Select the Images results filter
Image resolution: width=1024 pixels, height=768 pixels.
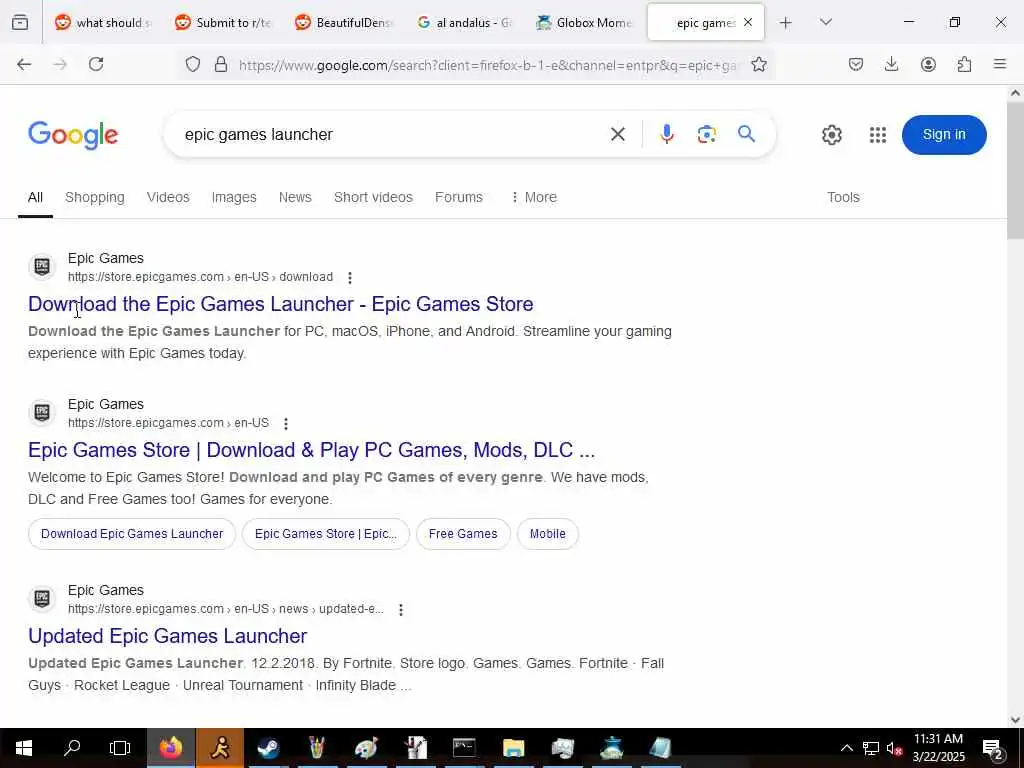tap(234, 197)
